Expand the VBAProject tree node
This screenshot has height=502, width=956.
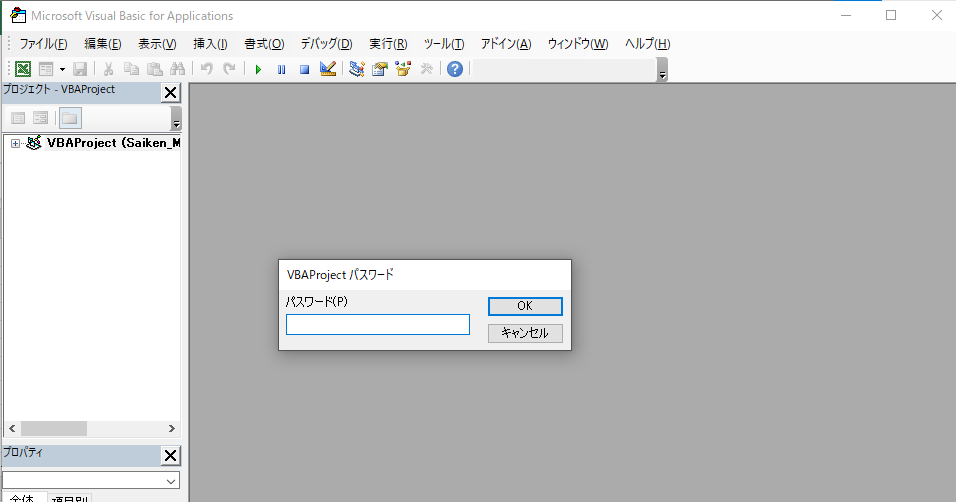[15, 143]
